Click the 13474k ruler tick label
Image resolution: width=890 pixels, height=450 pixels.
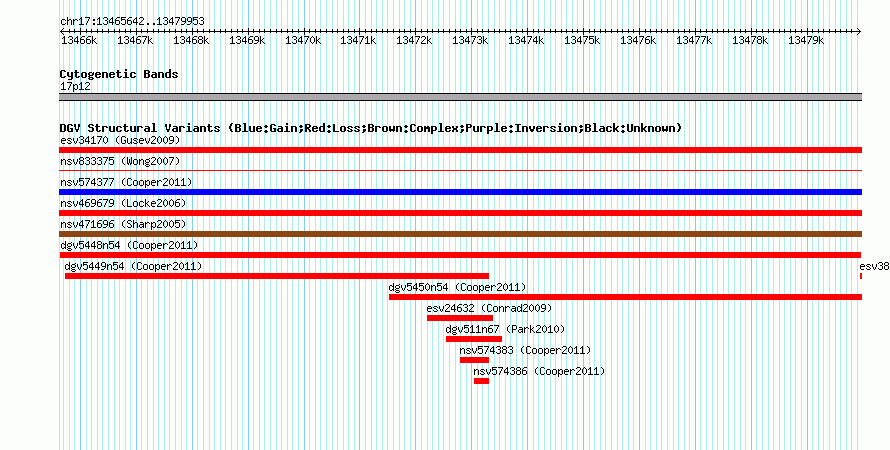coord(526,40)
